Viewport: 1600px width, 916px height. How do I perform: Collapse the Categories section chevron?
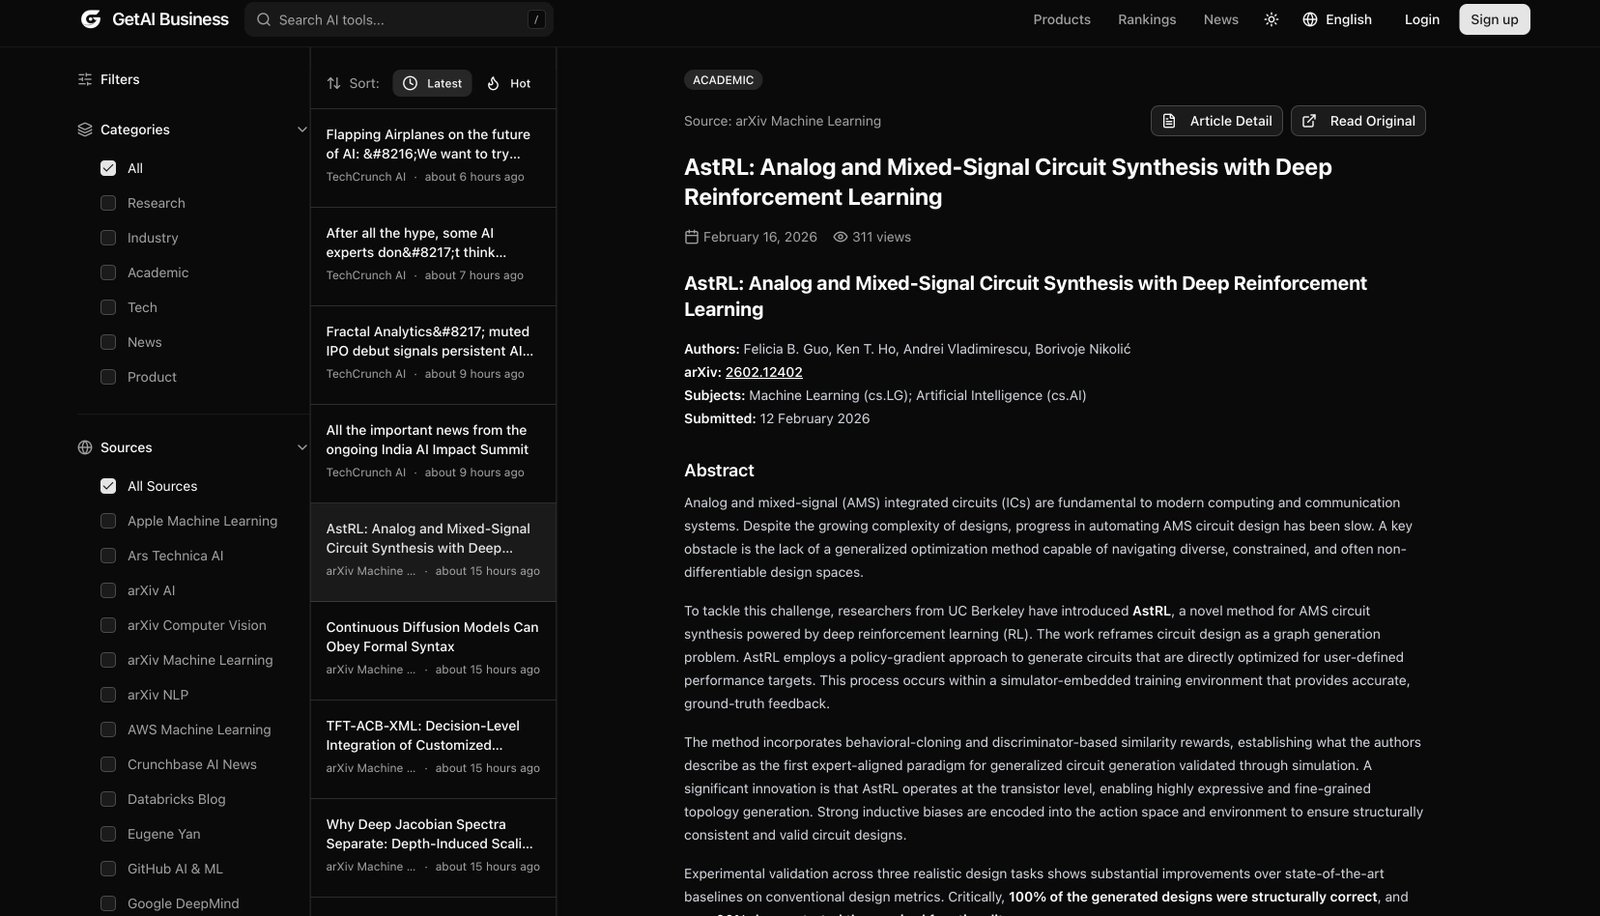click(302, 129)
